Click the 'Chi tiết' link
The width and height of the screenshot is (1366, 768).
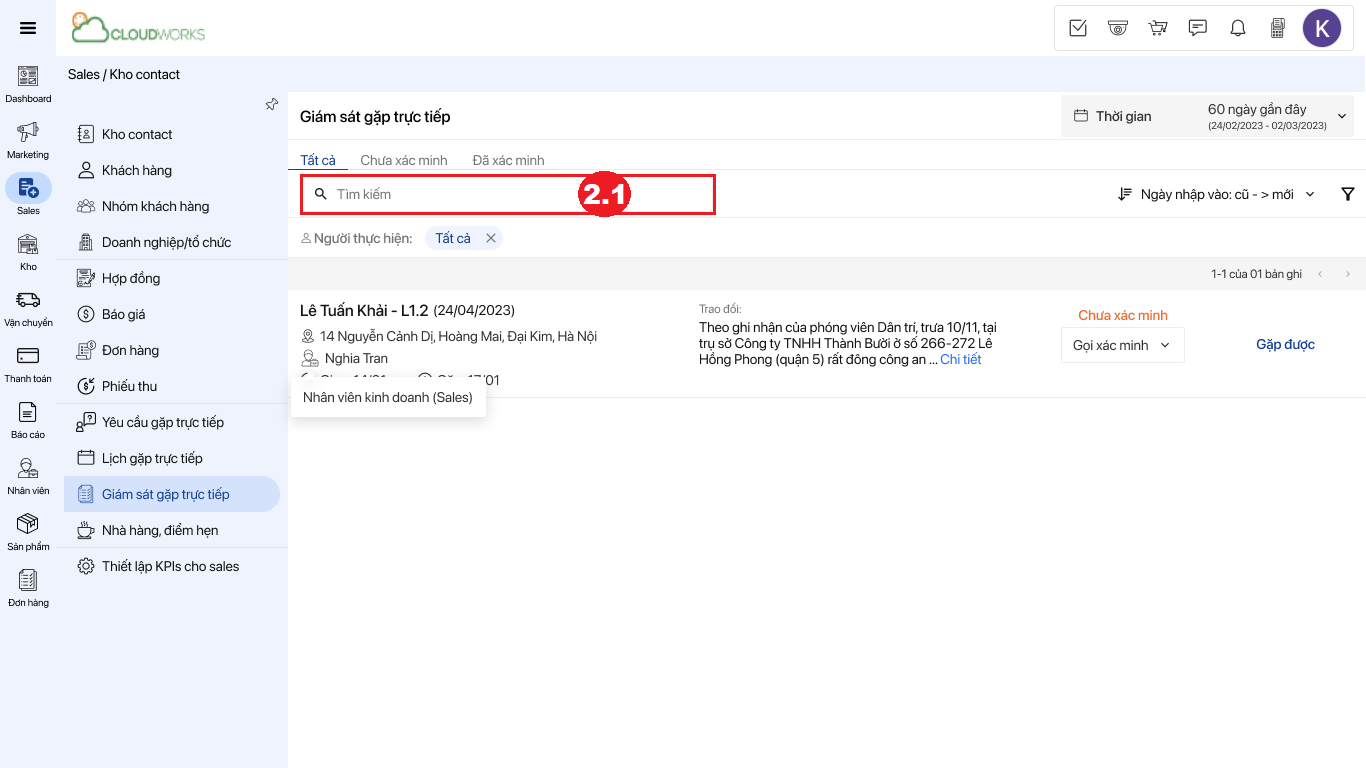[x=960, y=359]
